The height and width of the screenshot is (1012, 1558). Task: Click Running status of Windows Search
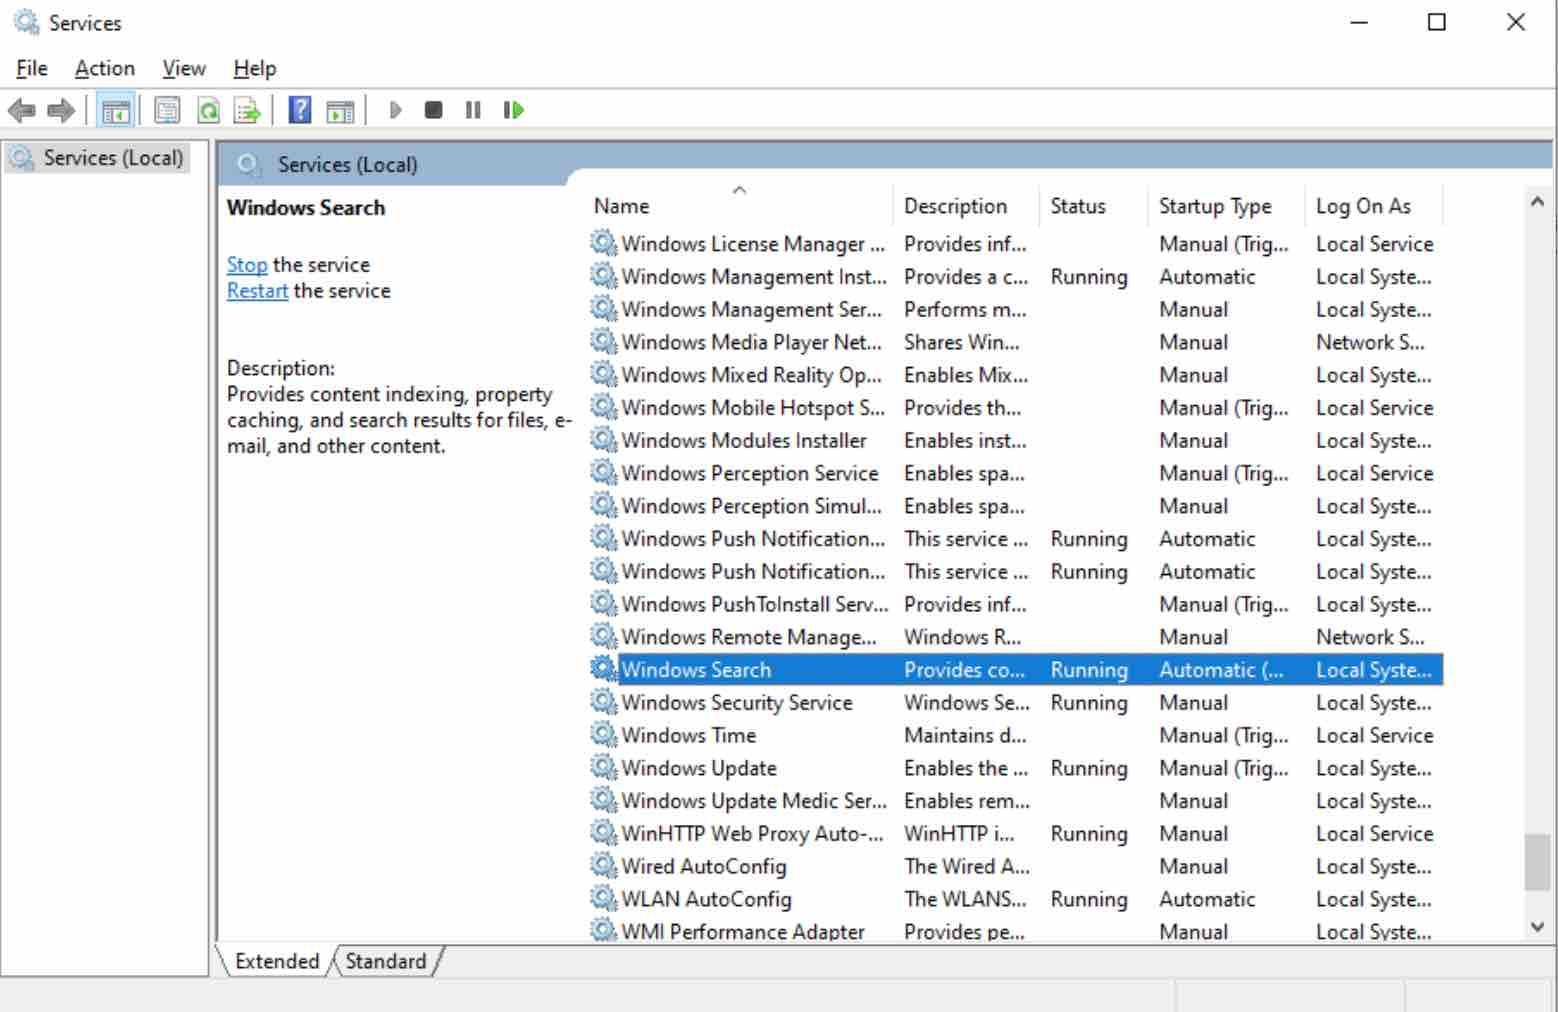[1089, 670]
